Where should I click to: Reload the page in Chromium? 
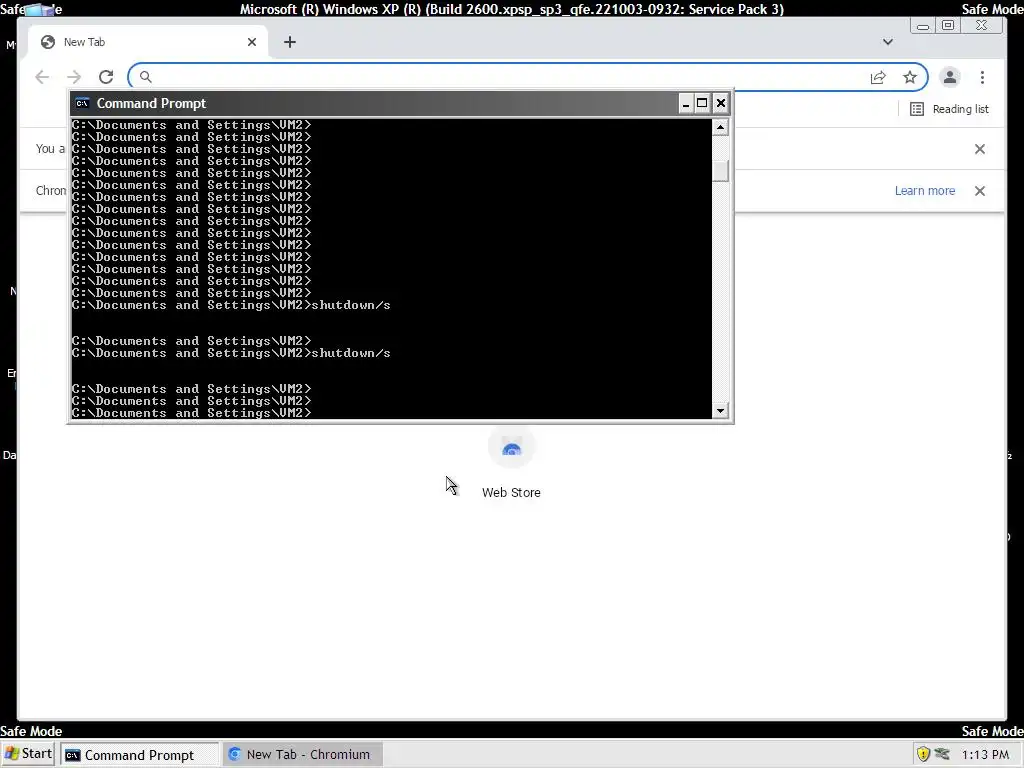point(106,77)
